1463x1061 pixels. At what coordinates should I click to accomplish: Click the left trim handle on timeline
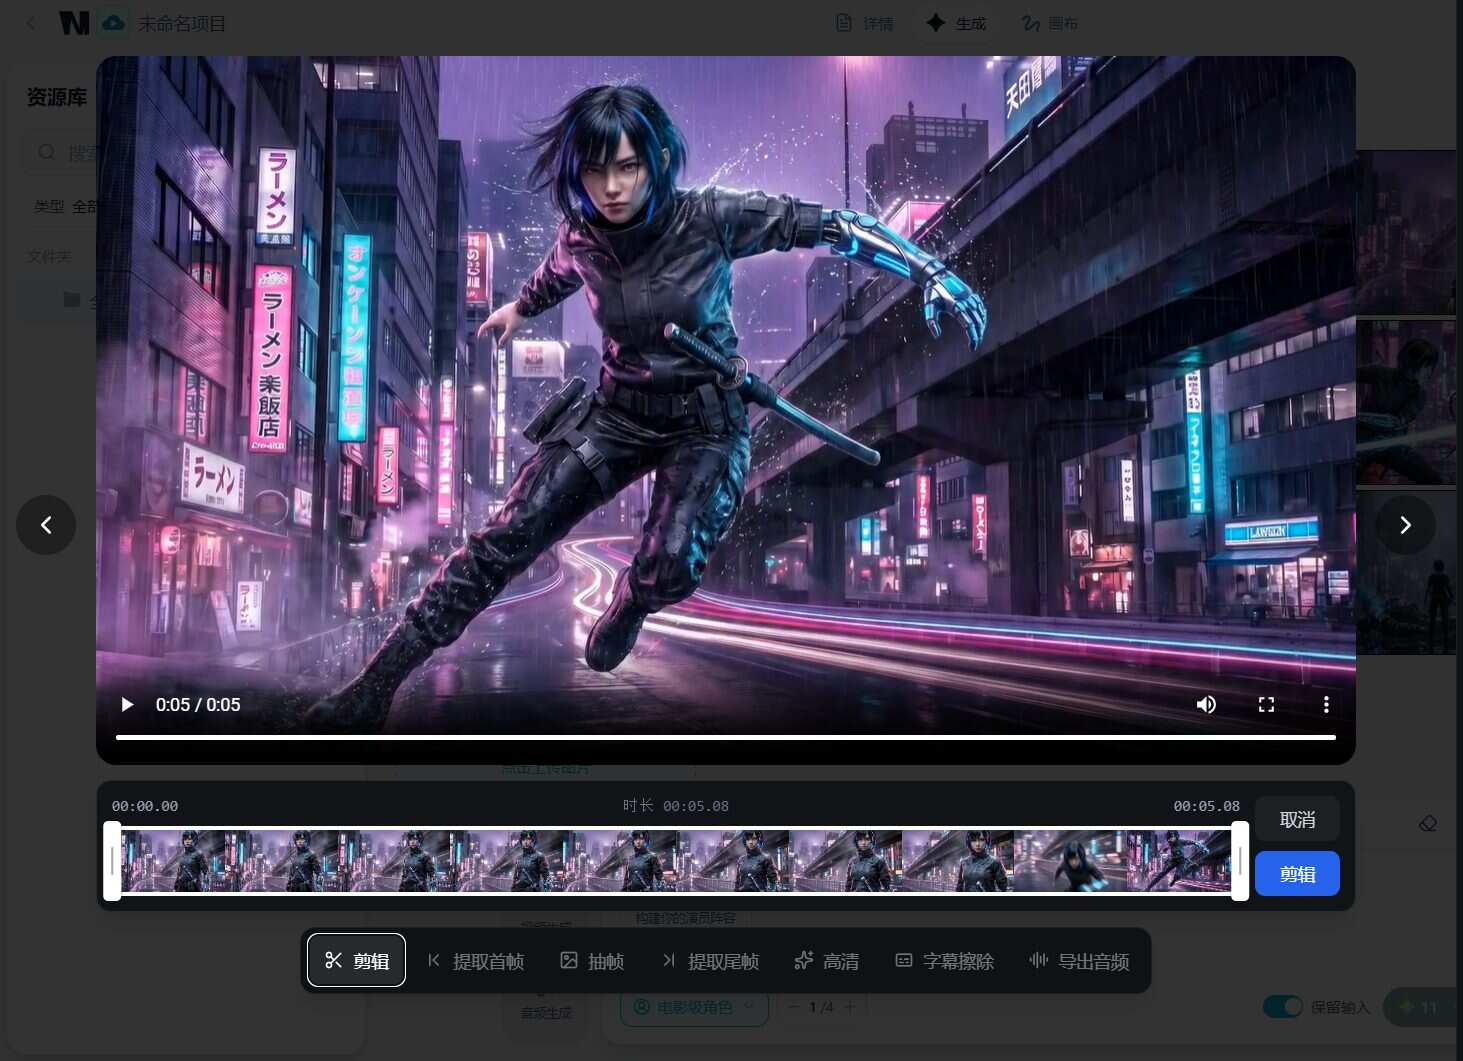(x=112, y=861)
